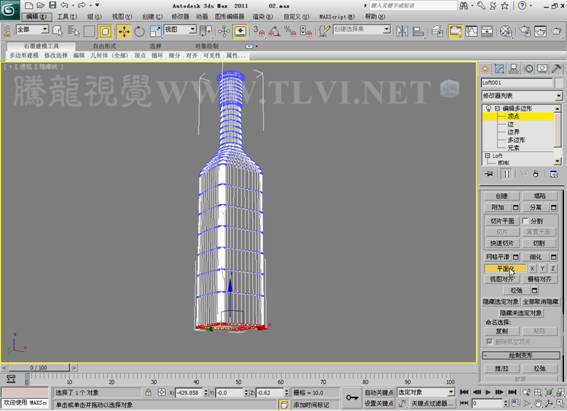Open Select by Name list tool
567x411 pixels.
(x=73, y=31)
